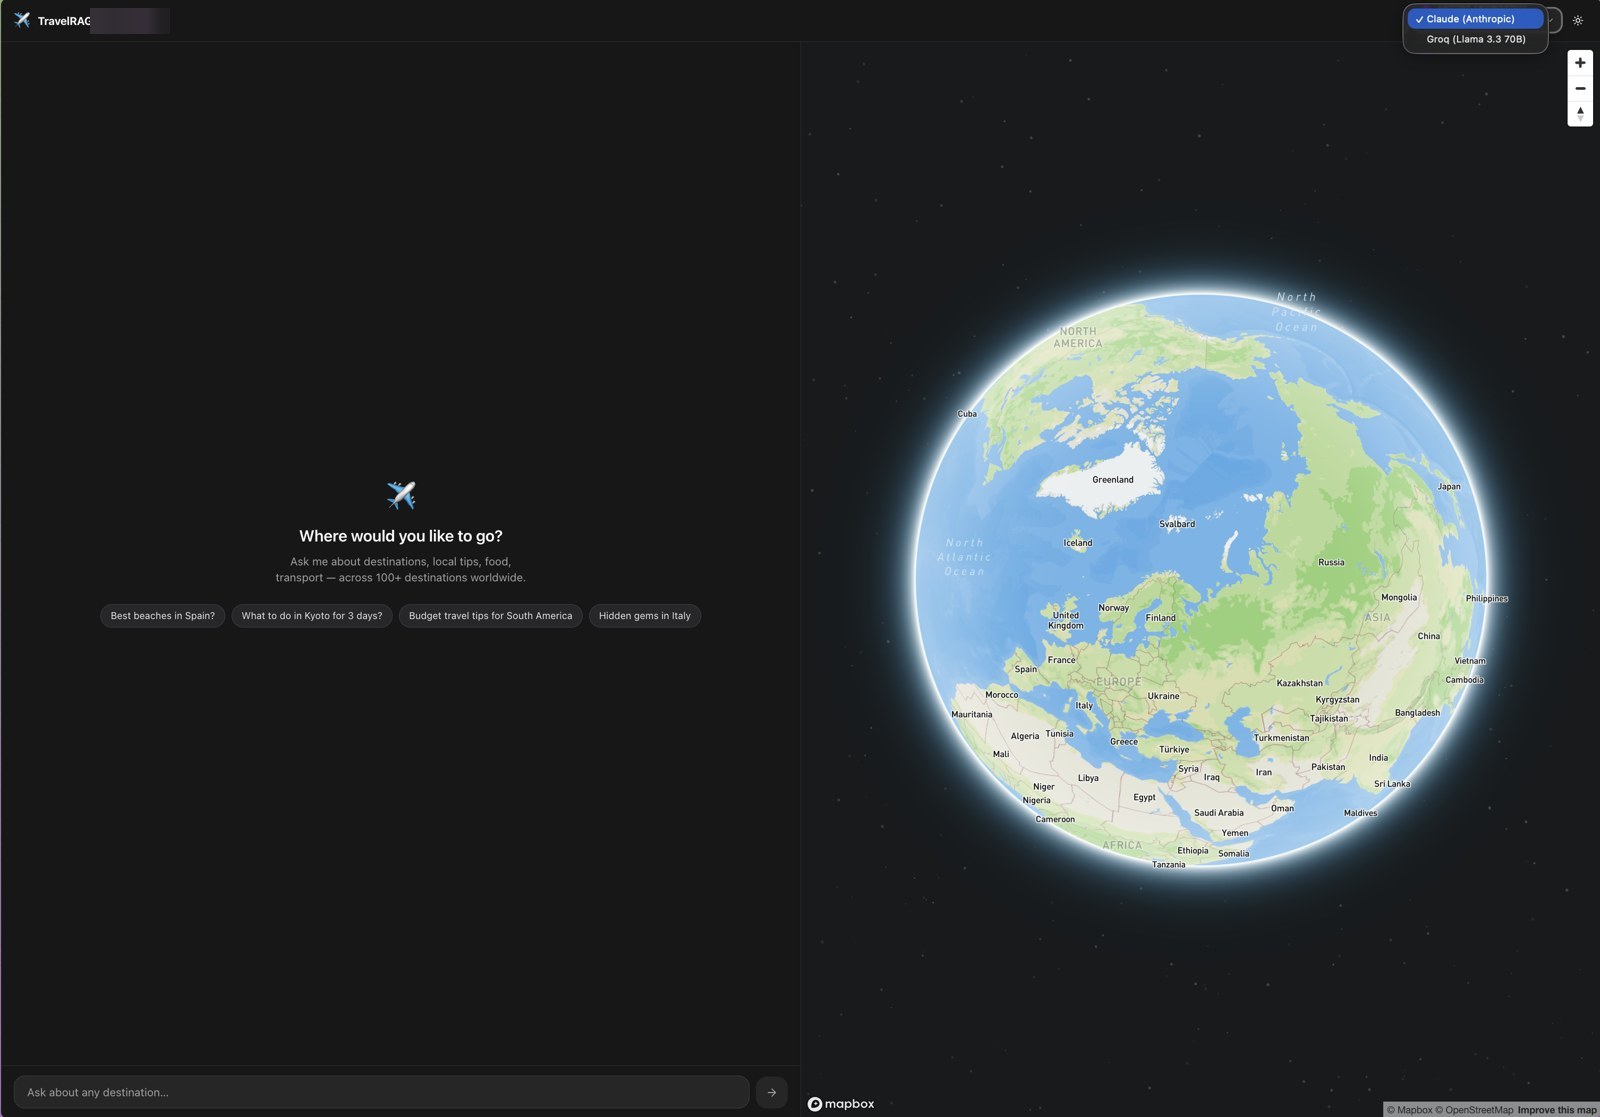Send the message with arrow button
The height and width of the screenshot is (1117, 1600).
tap(771, 1092)
